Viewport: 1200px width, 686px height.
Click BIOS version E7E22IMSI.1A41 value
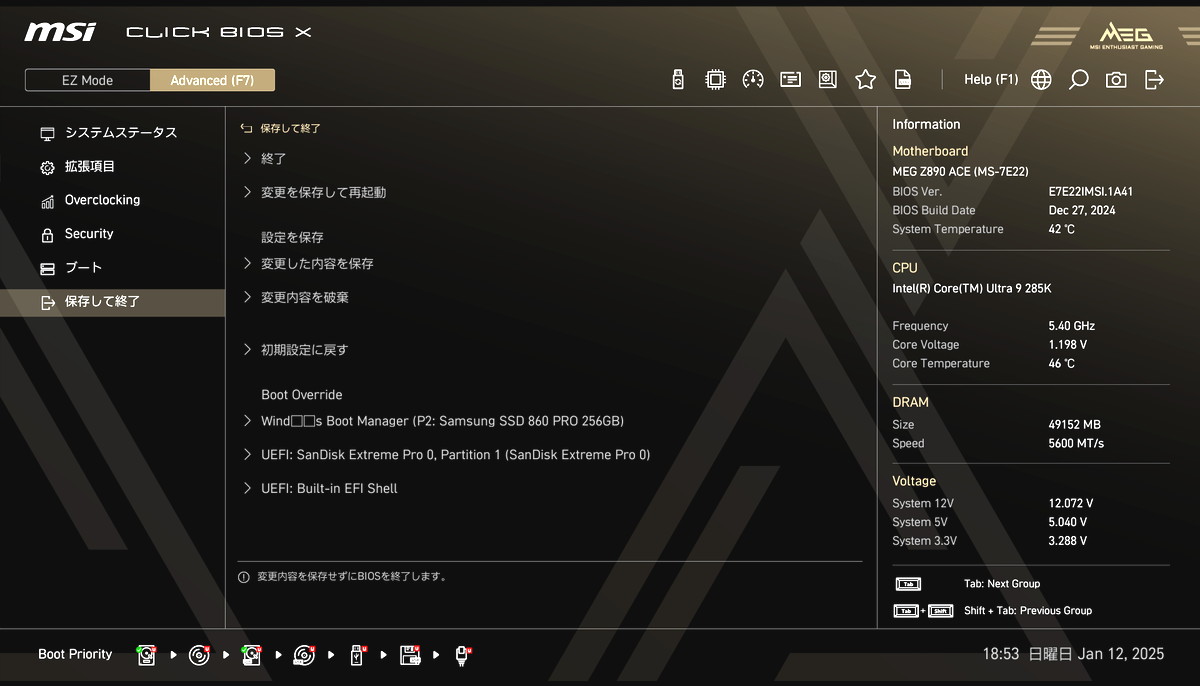click(1091, 192)
